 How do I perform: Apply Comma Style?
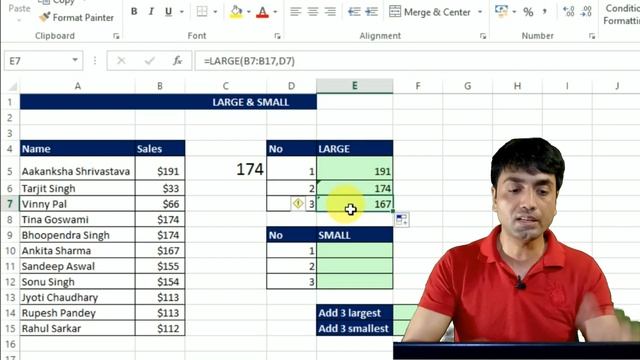pyautogui.click(x=544, y=12)
